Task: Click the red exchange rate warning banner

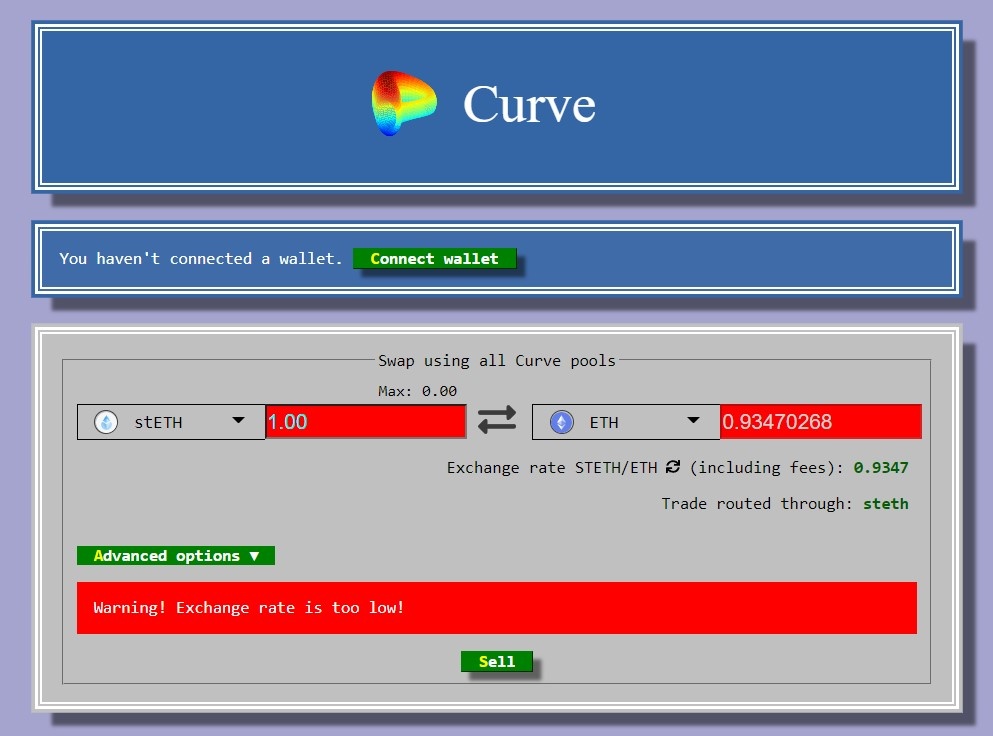Action: [x=496, y=608]
